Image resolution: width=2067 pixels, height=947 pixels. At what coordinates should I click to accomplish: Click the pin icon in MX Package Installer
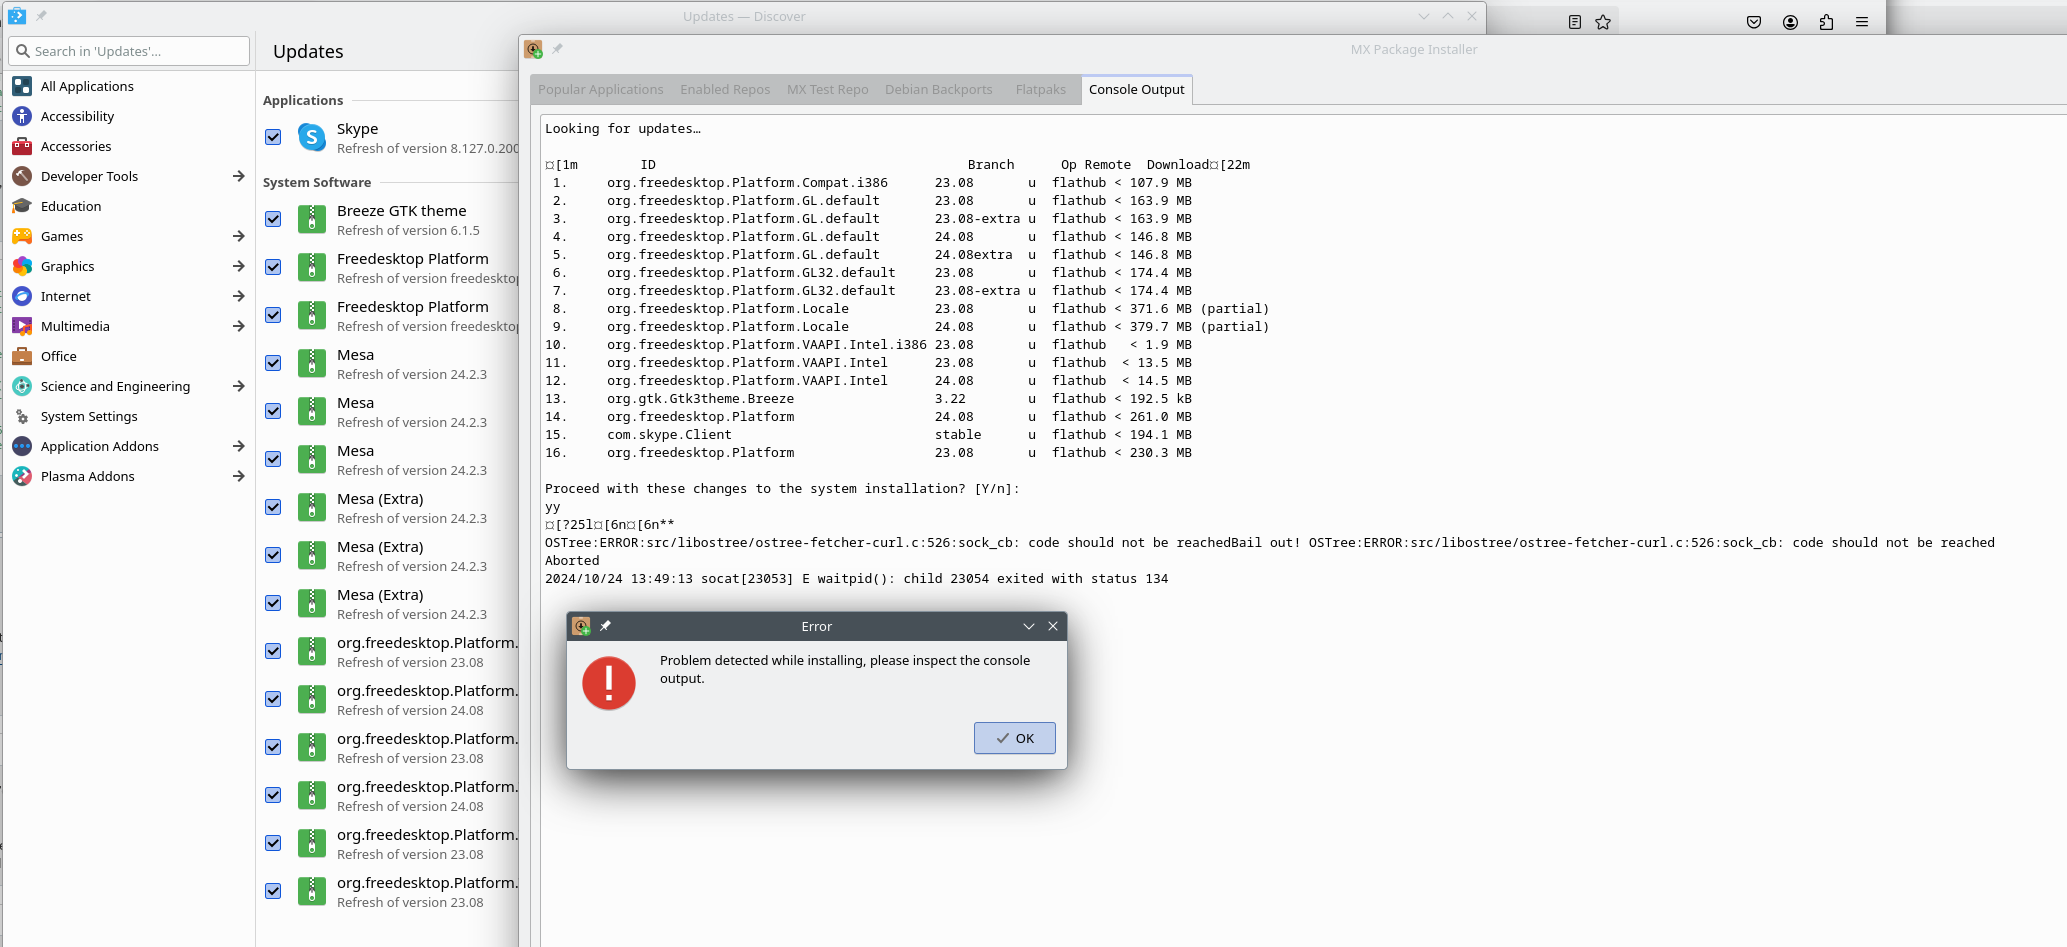[558, 49]
